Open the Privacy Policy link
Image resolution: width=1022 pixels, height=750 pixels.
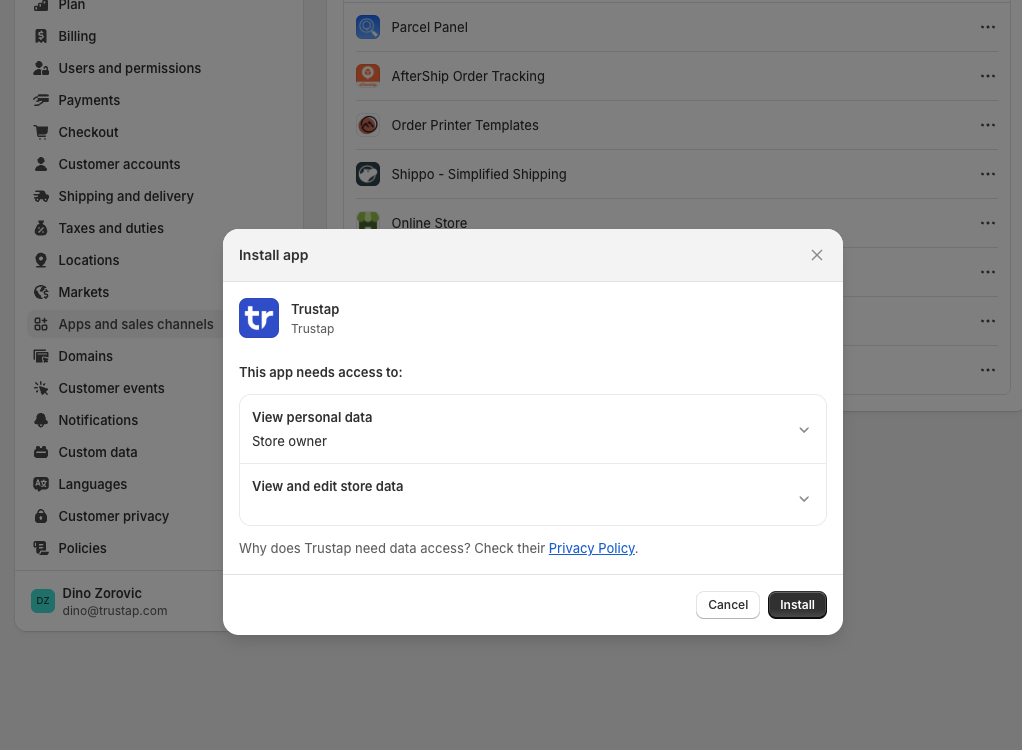(592, 548)
